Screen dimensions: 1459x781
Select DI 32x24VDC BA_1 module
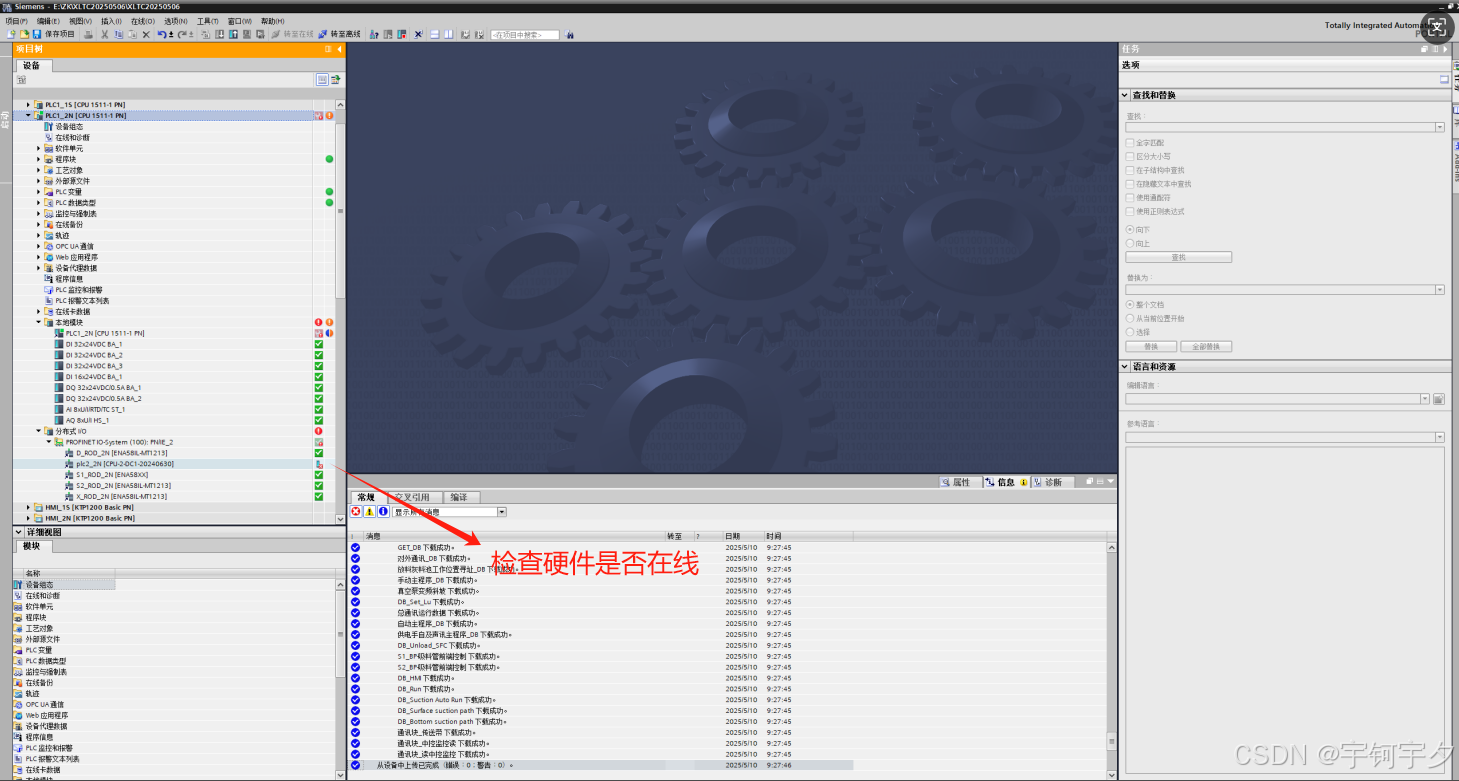pyautogui.click(x=94, y=344)
